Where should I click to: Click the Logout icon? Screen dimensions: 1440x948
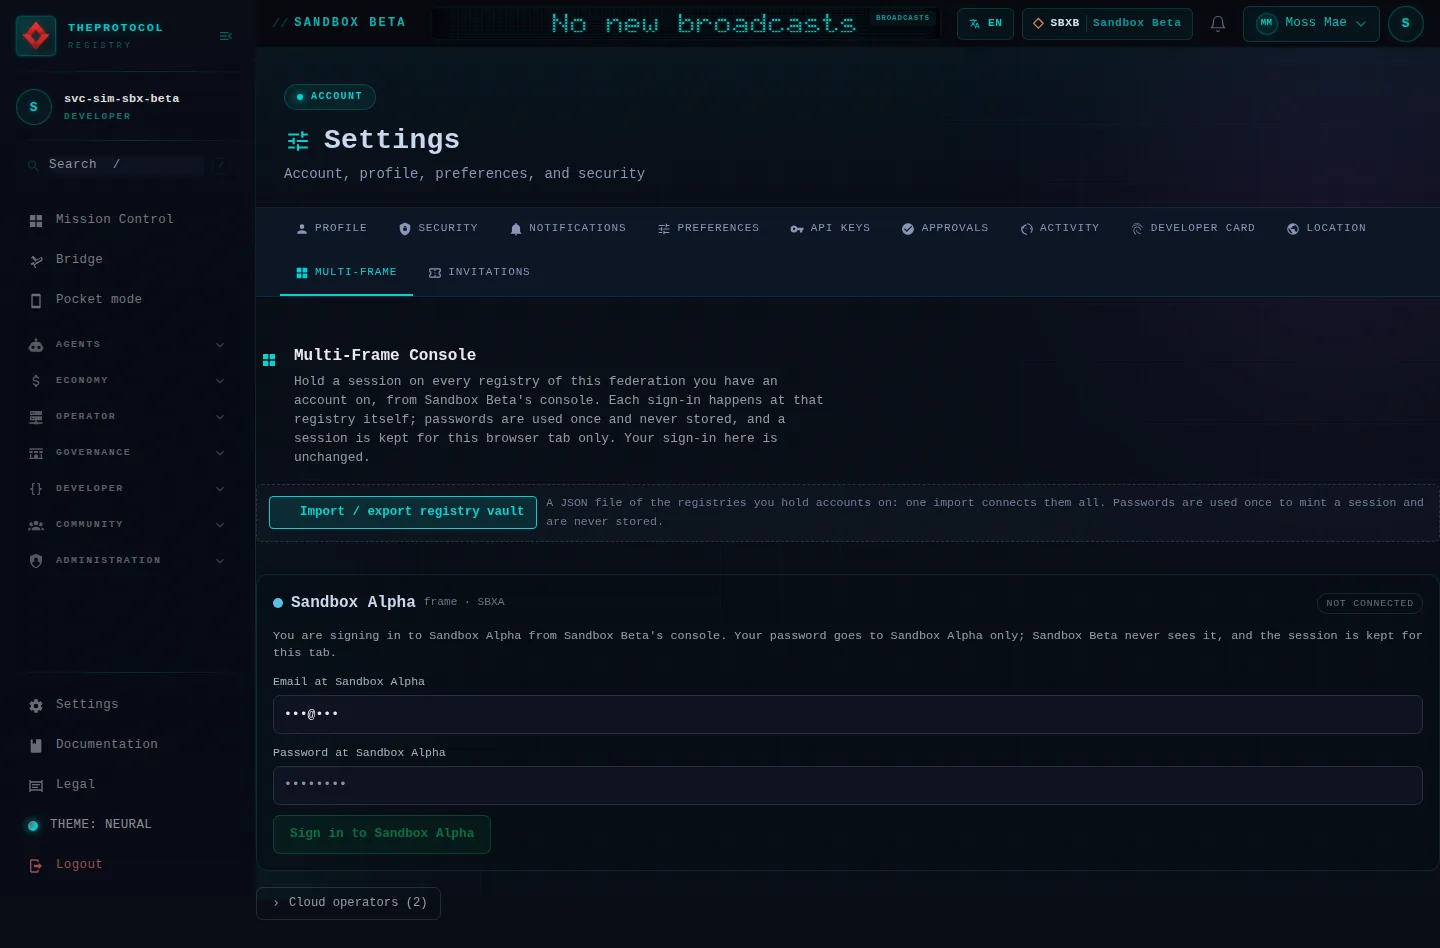click(x=36, y=865)
